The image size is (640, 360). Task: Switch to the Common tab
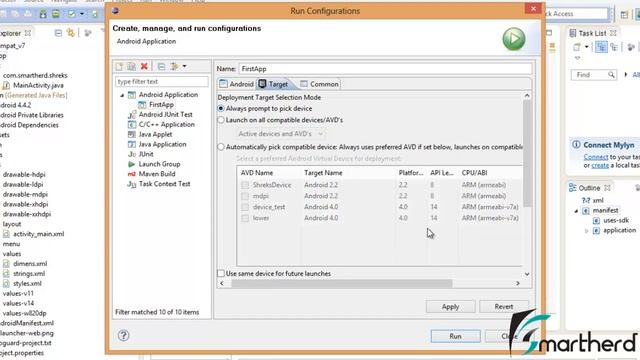coord(319,84)
